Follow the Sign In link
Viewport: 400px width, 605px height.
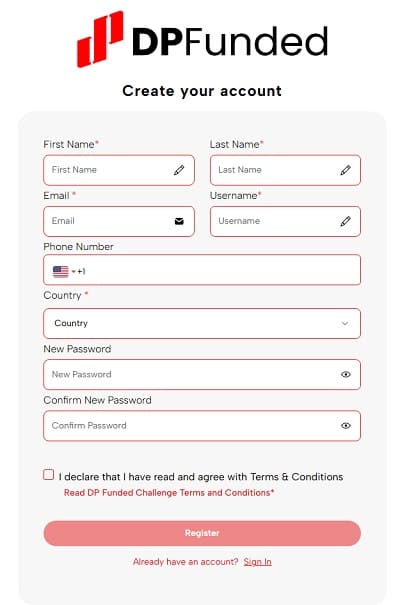258,562
